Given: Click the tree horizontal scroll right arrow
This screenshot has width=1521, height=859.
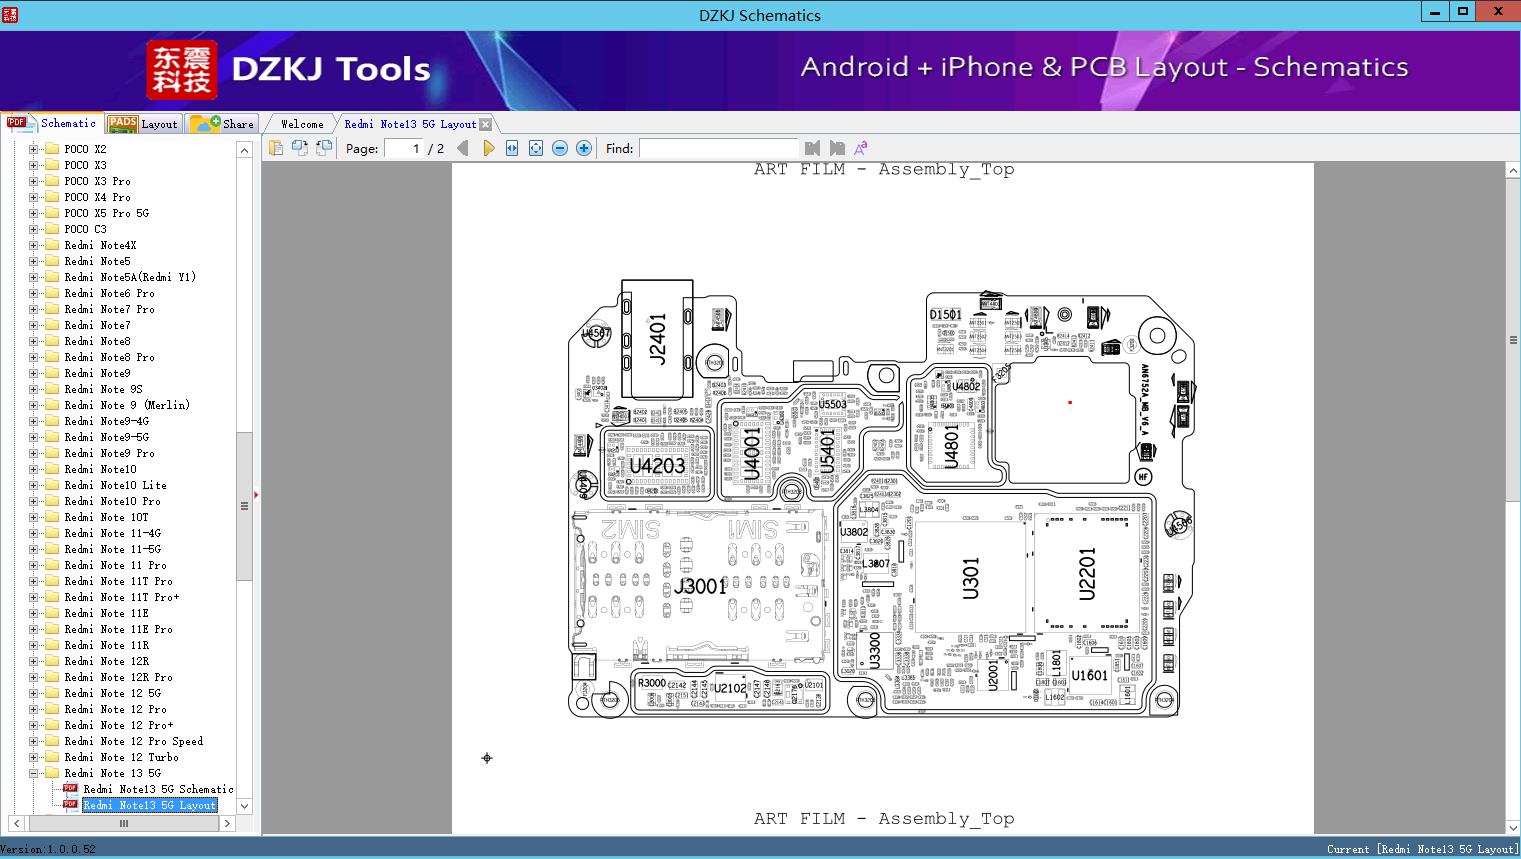Looking at the screenshot, I should pyautogui.click(x=227, y=823).
